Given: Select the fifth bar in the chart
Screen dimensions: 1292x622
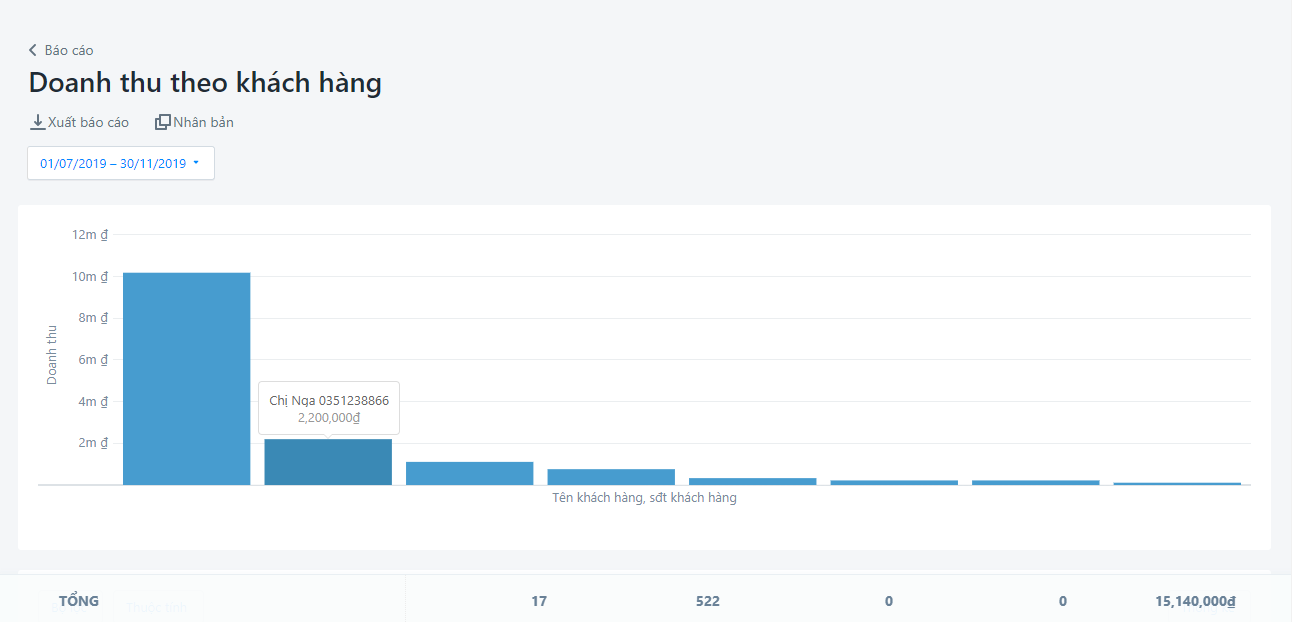Looking at the screenshot, I should click(752, 481).
